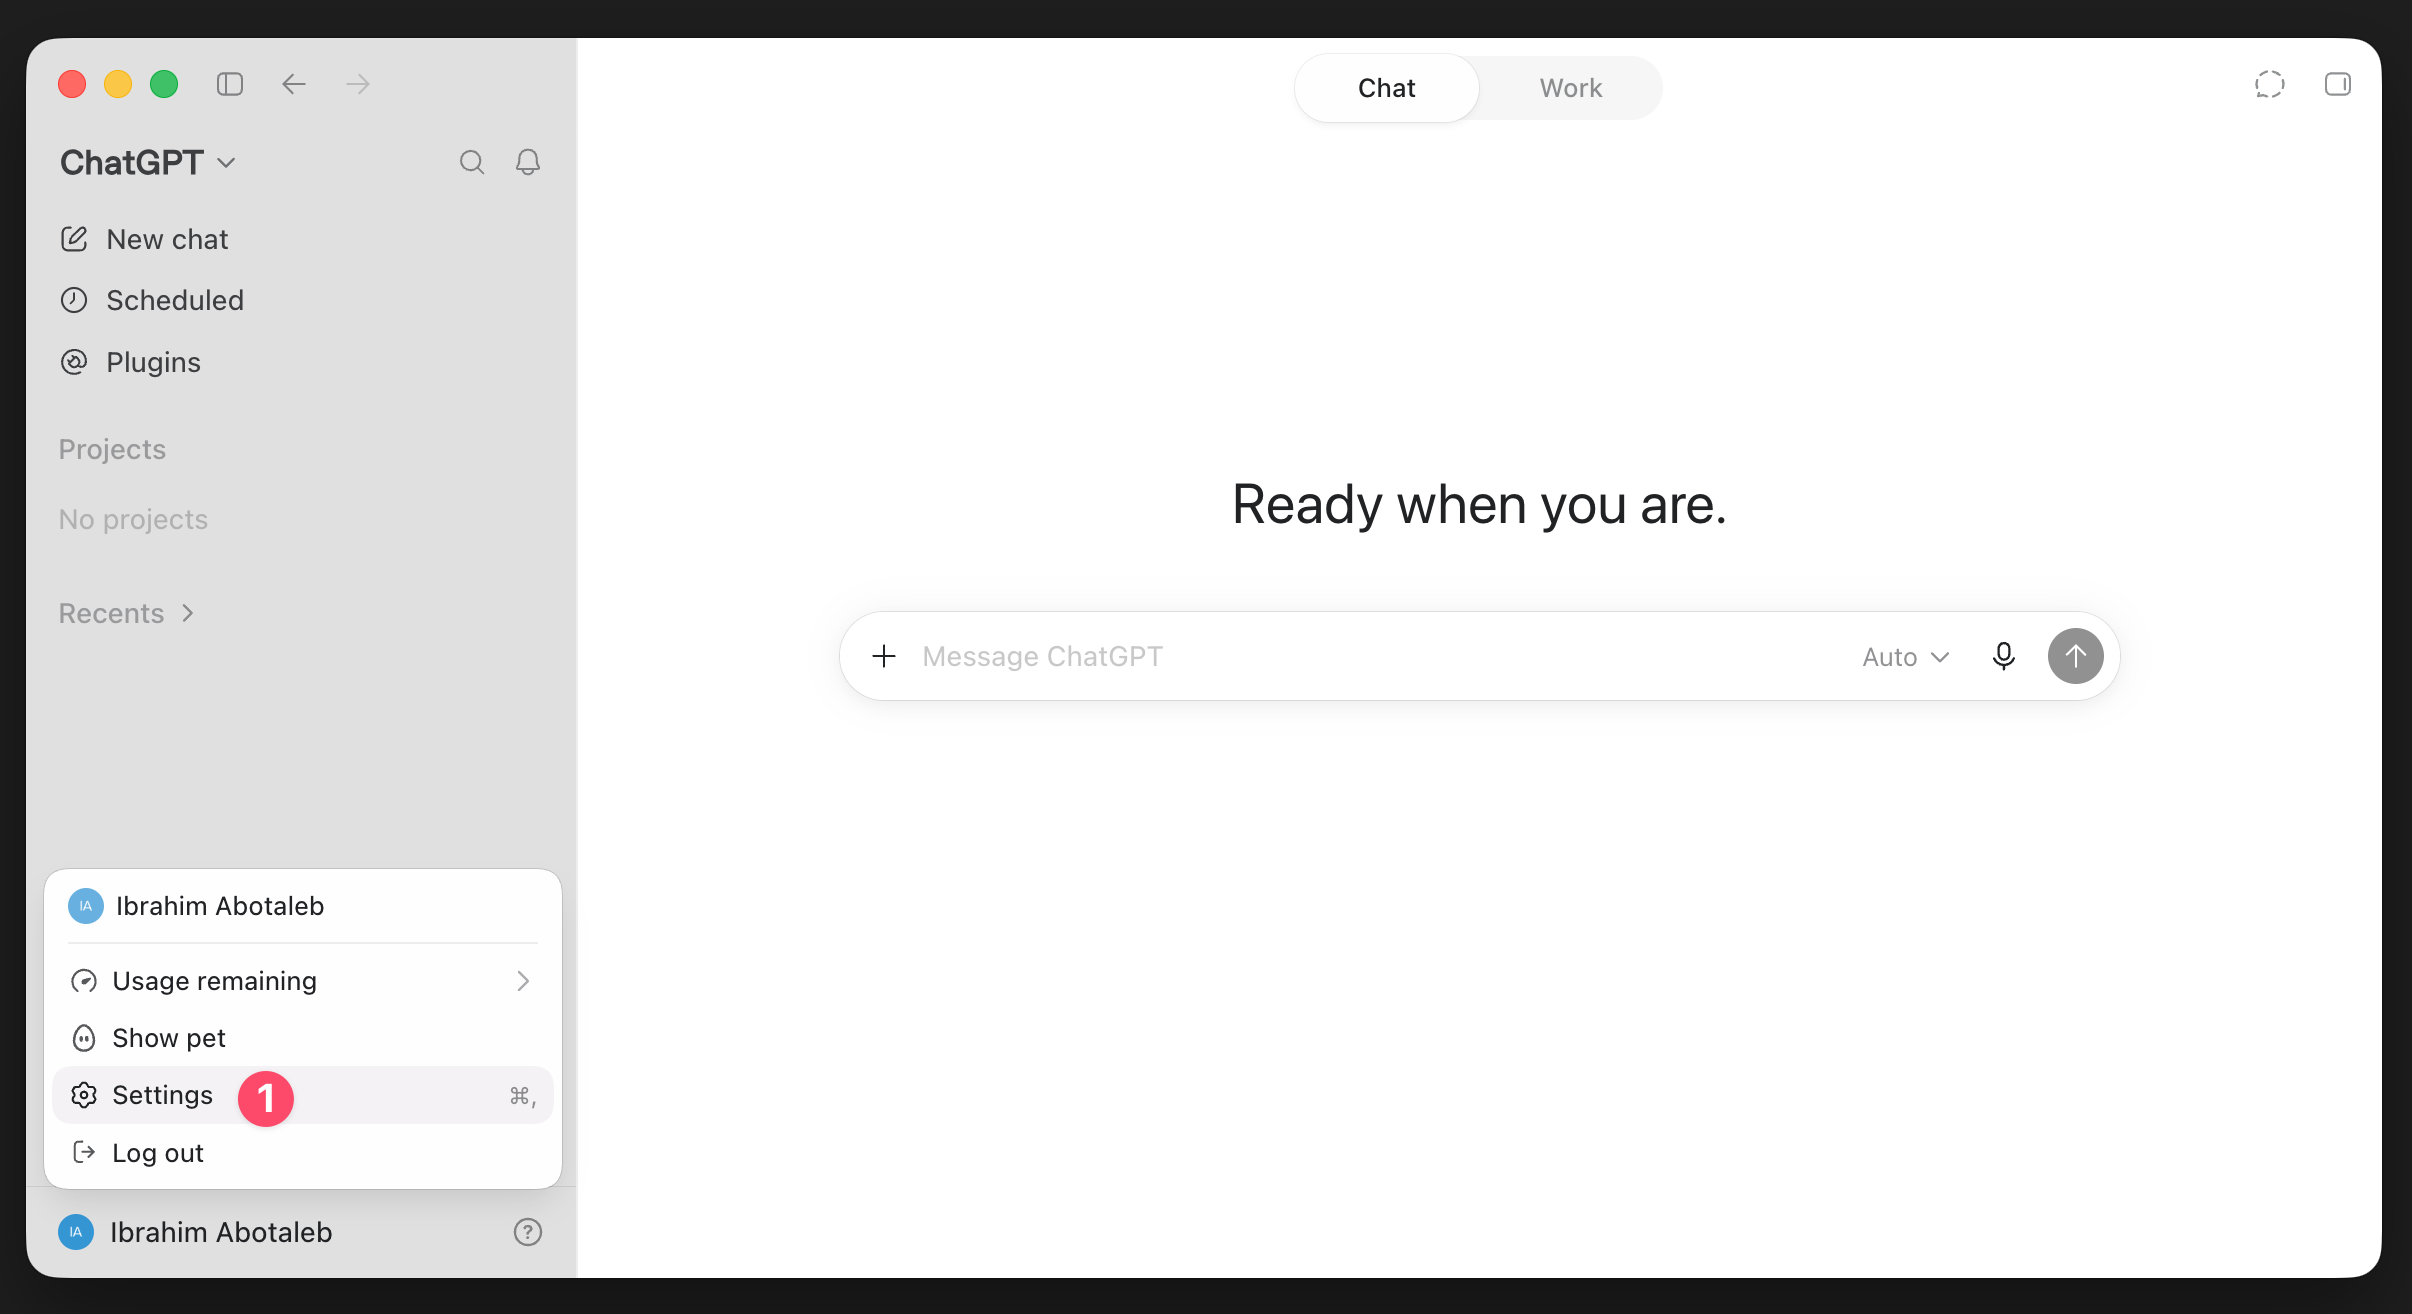
Task: Click the Scheduled clock icon
Action: coord(74,300)
